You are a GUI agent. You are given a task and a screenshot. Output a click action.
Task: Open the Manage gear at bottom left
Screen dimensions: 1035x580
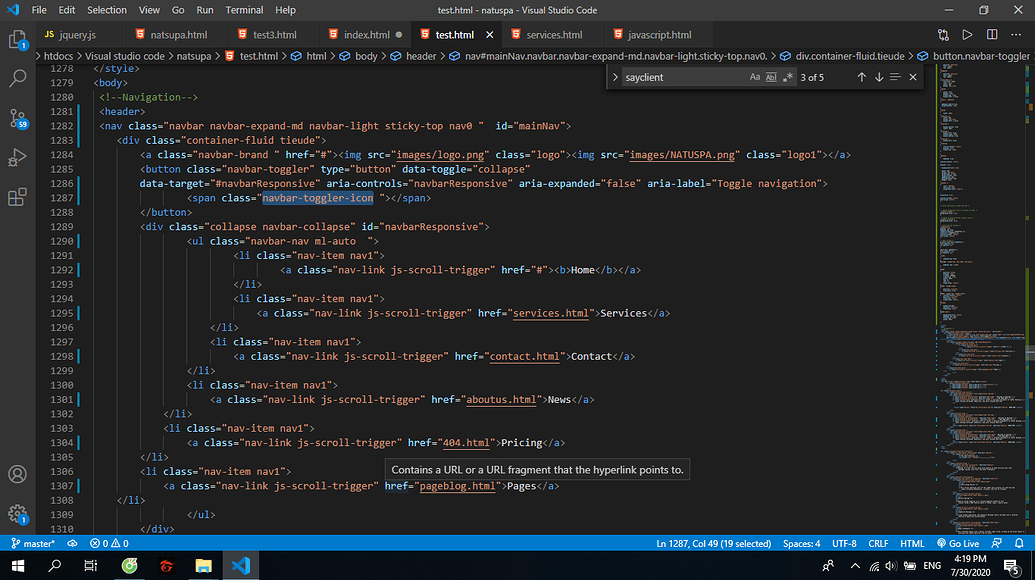click(18, 513)
